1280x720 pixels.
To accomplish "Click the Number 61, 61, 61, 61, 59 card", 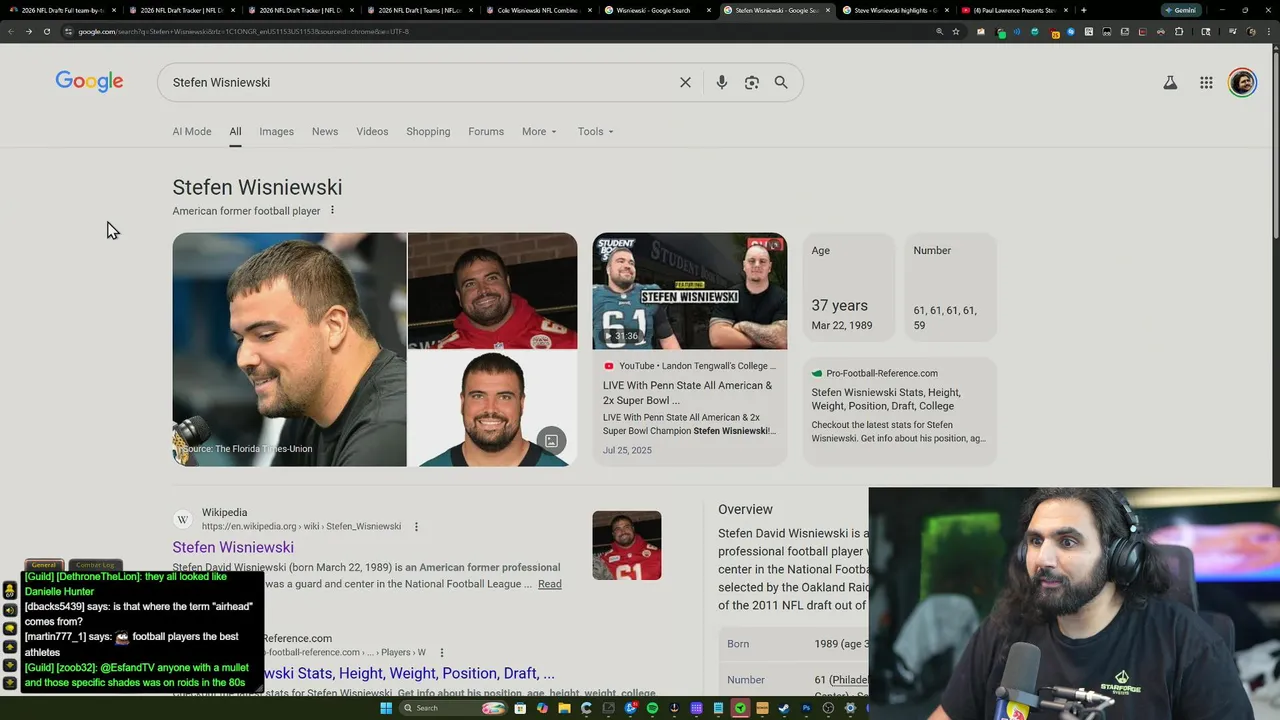I will coord(951,287).
